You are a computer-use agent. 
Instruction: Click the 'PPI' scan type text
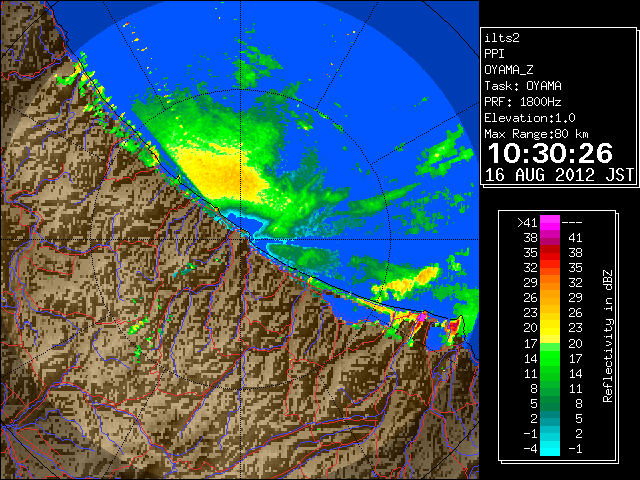[x=494, y=54]
